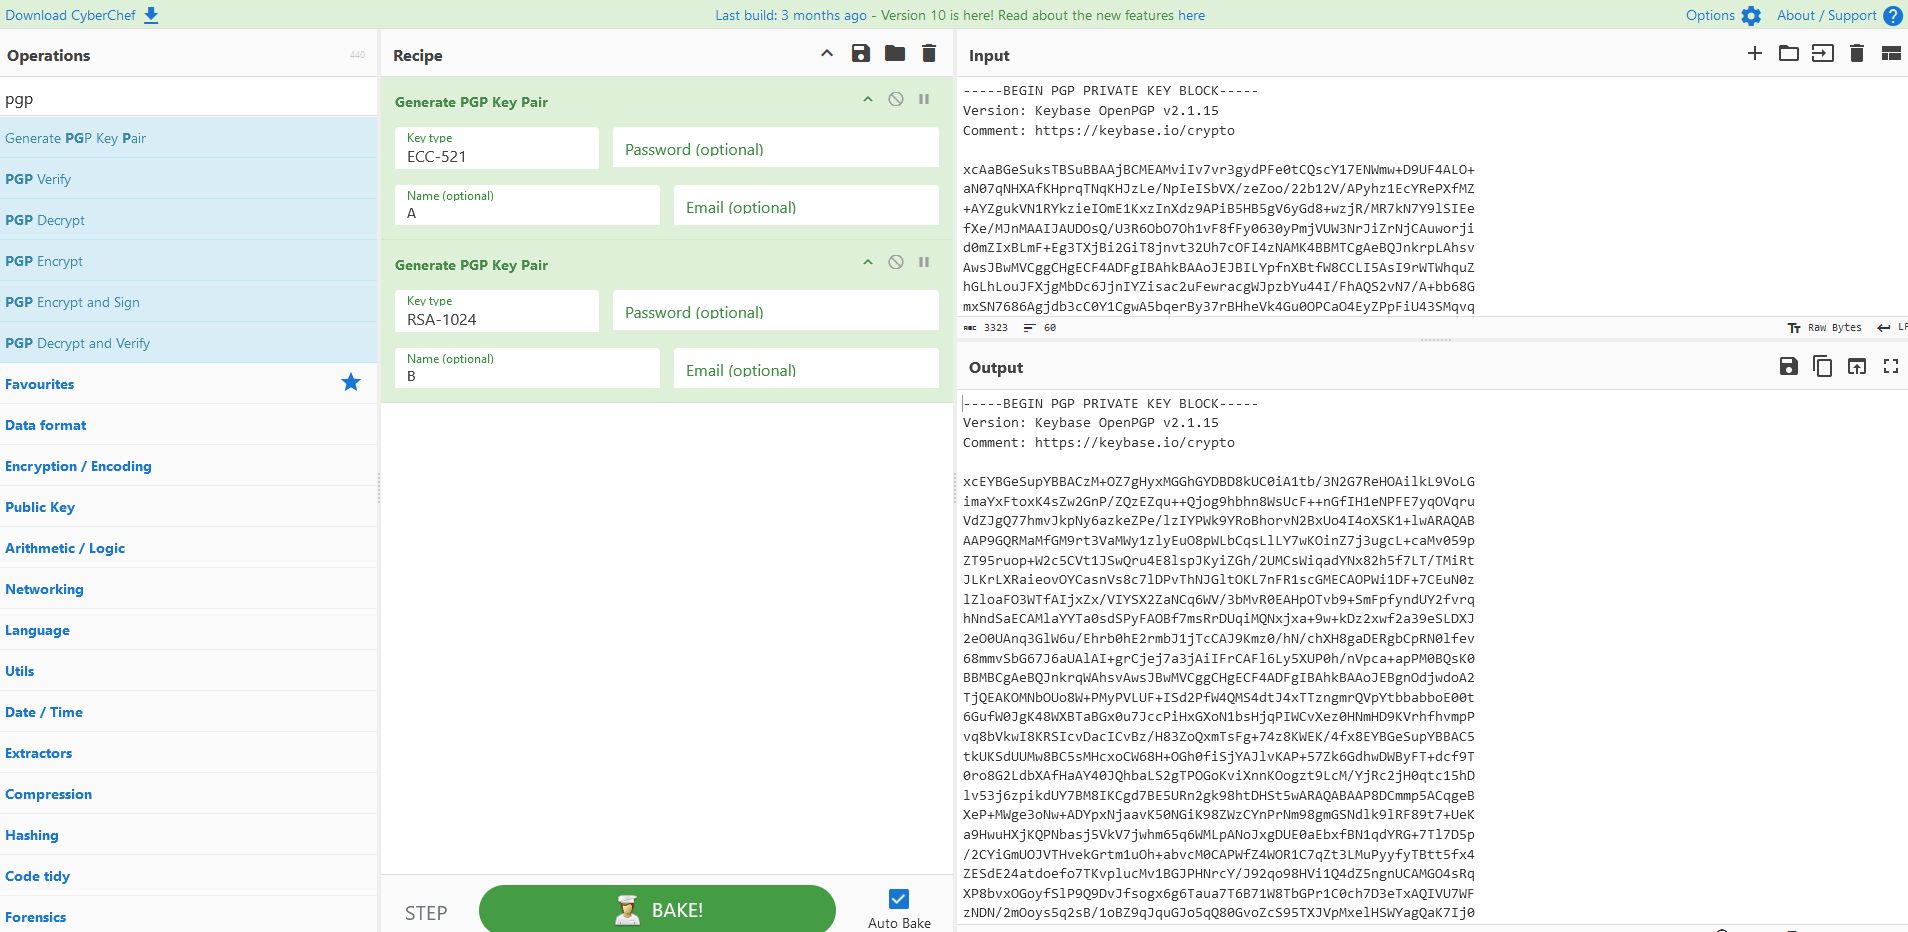
Task: Expand the Forensics category
Action: tap(189, 917)
